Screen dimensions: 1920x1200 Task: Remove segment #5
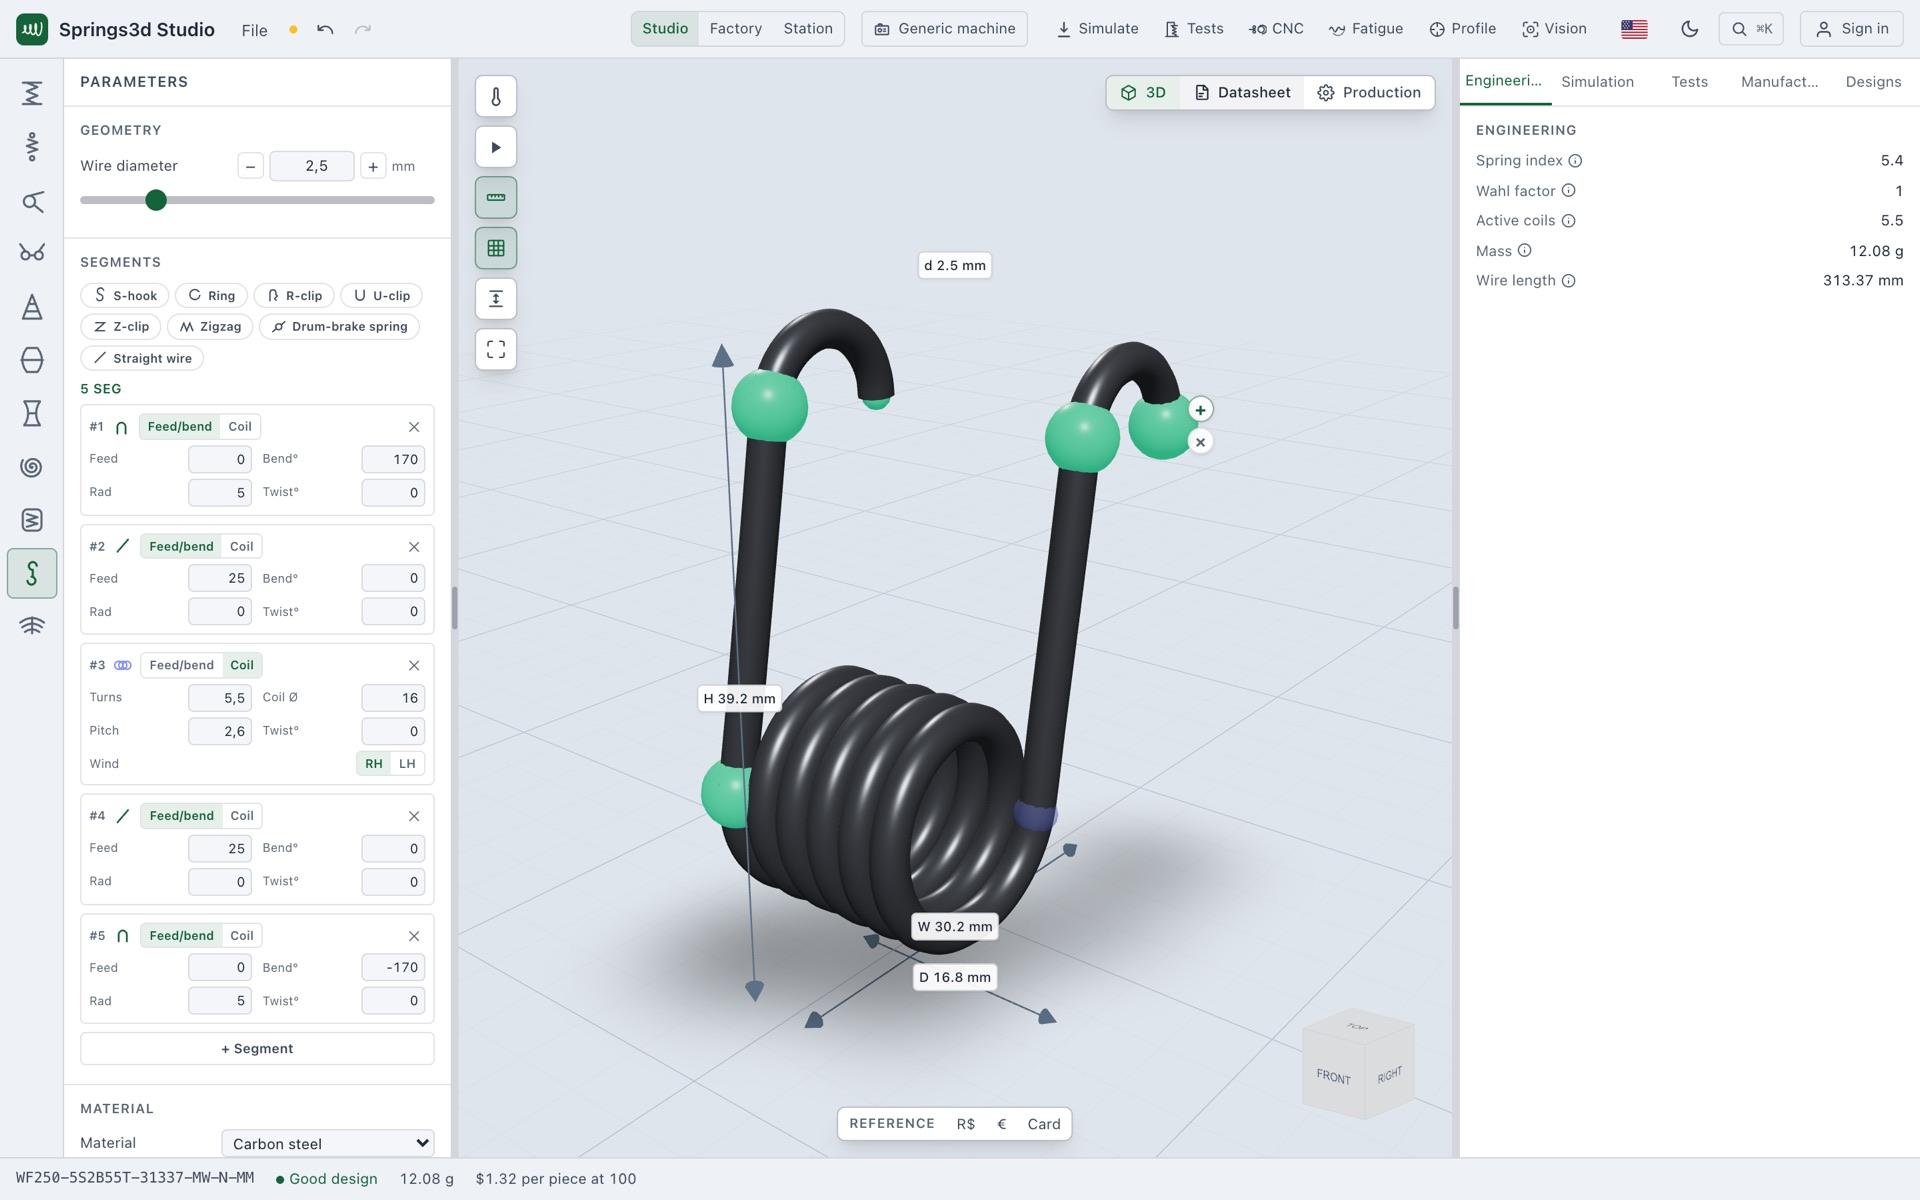[414, 936]
